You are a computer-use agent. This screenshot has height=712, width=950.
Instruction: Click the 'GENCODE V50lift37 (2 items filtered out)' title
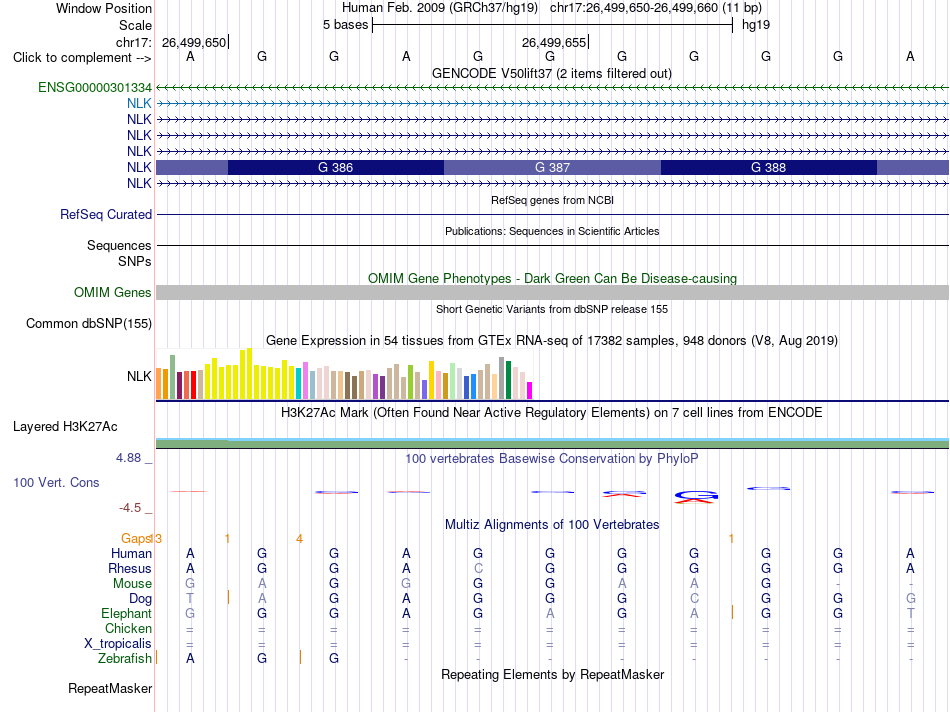[x=552, y=73]
